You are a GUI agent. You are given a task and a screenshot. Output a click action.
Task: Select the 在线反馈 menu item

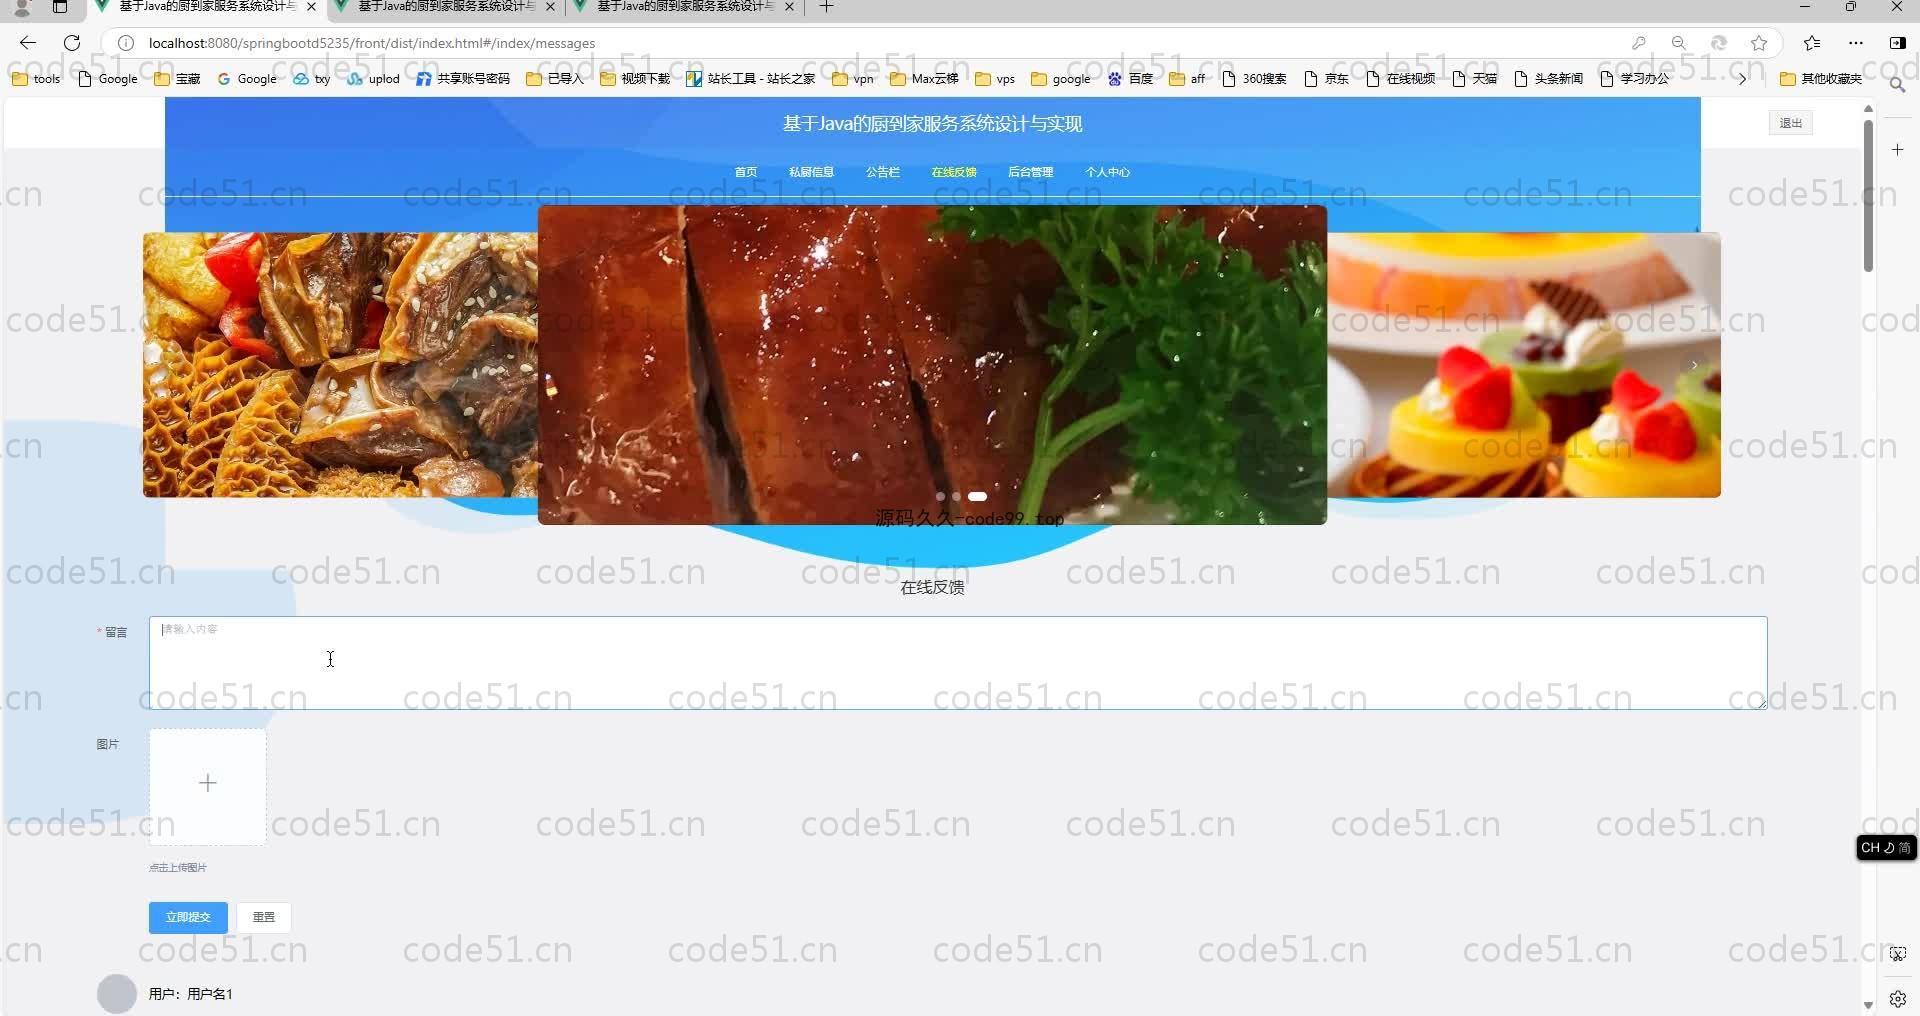954,172
